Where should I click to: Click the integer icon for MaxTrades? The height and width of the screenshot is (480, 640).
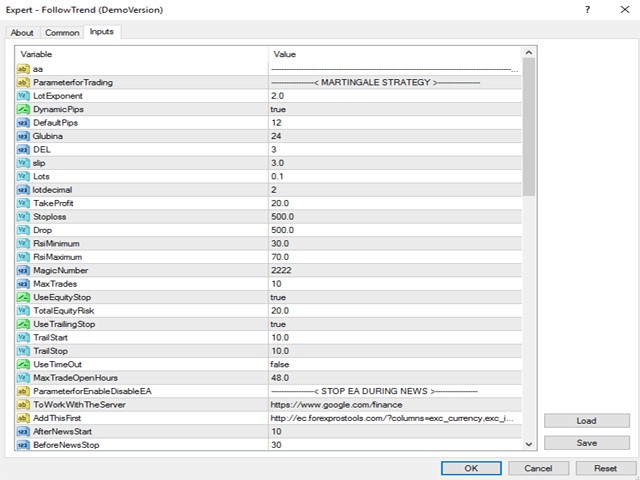pos(23,284)
